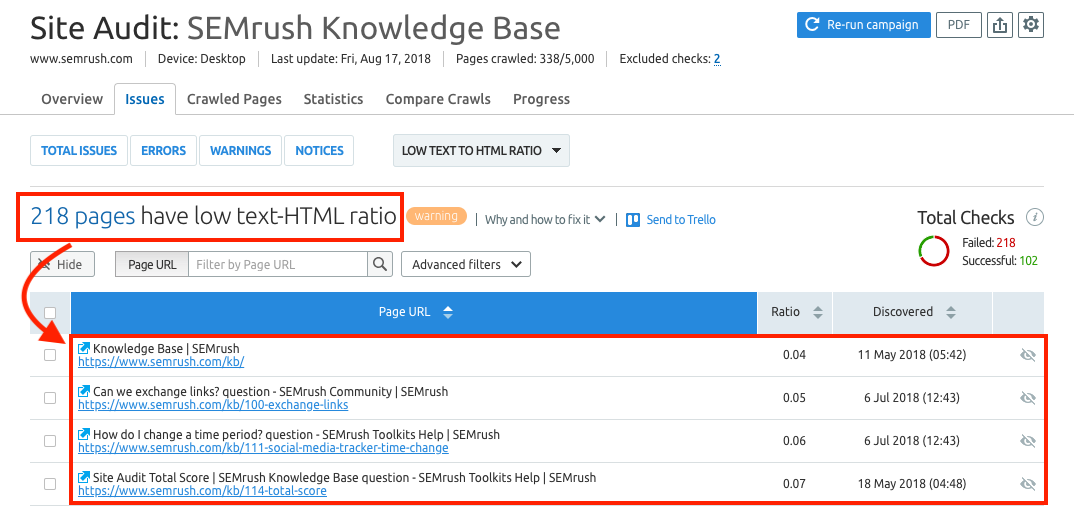Viewport: 1074px width, 511px height.
Task: Select the WARNINGS filter button
Action: 240,151
